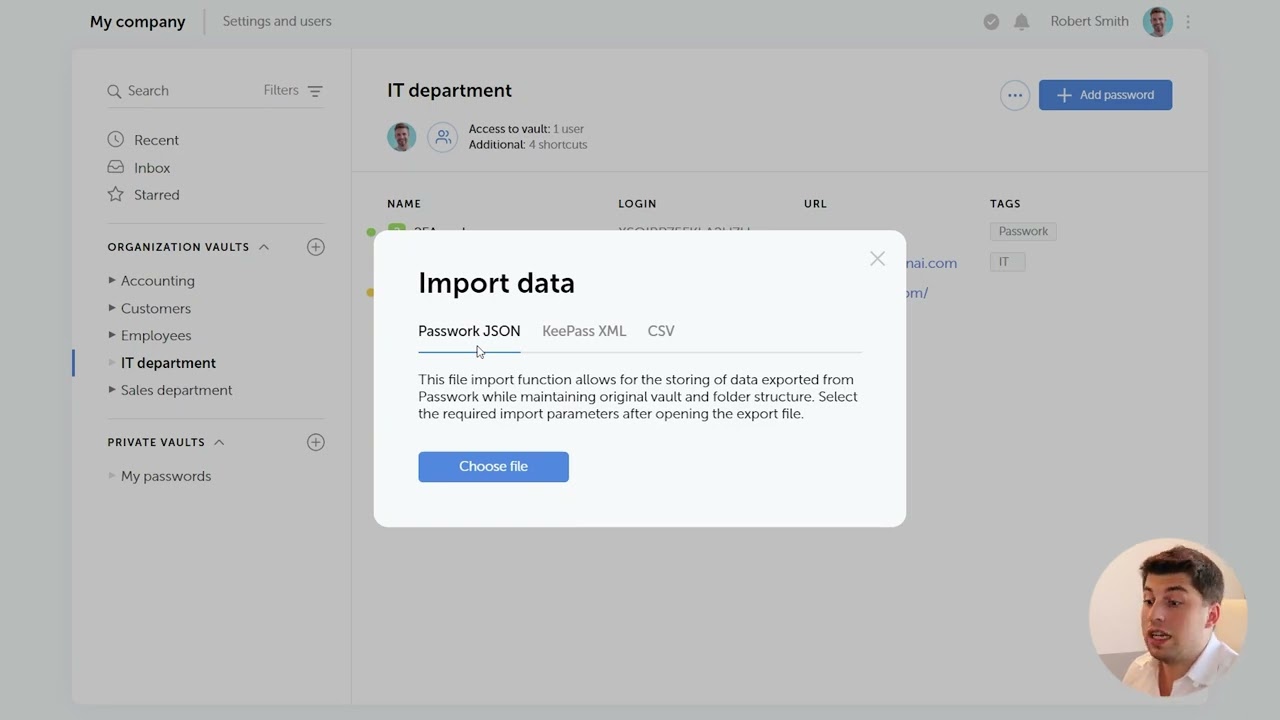1280x720 pixels.
Task: Expand the Employees vault arrow
Action: point(112,335)
